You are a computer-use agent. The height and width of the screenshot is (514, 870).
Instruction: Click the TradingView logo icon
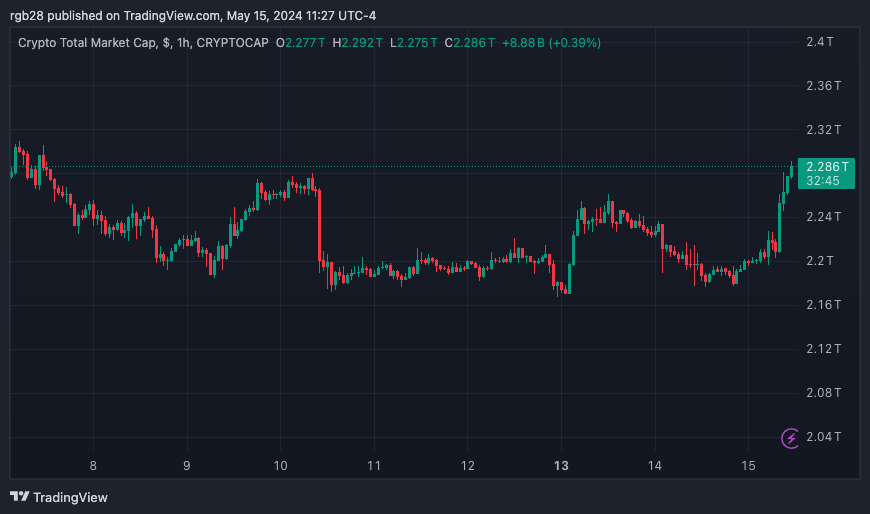click(19, 497)
